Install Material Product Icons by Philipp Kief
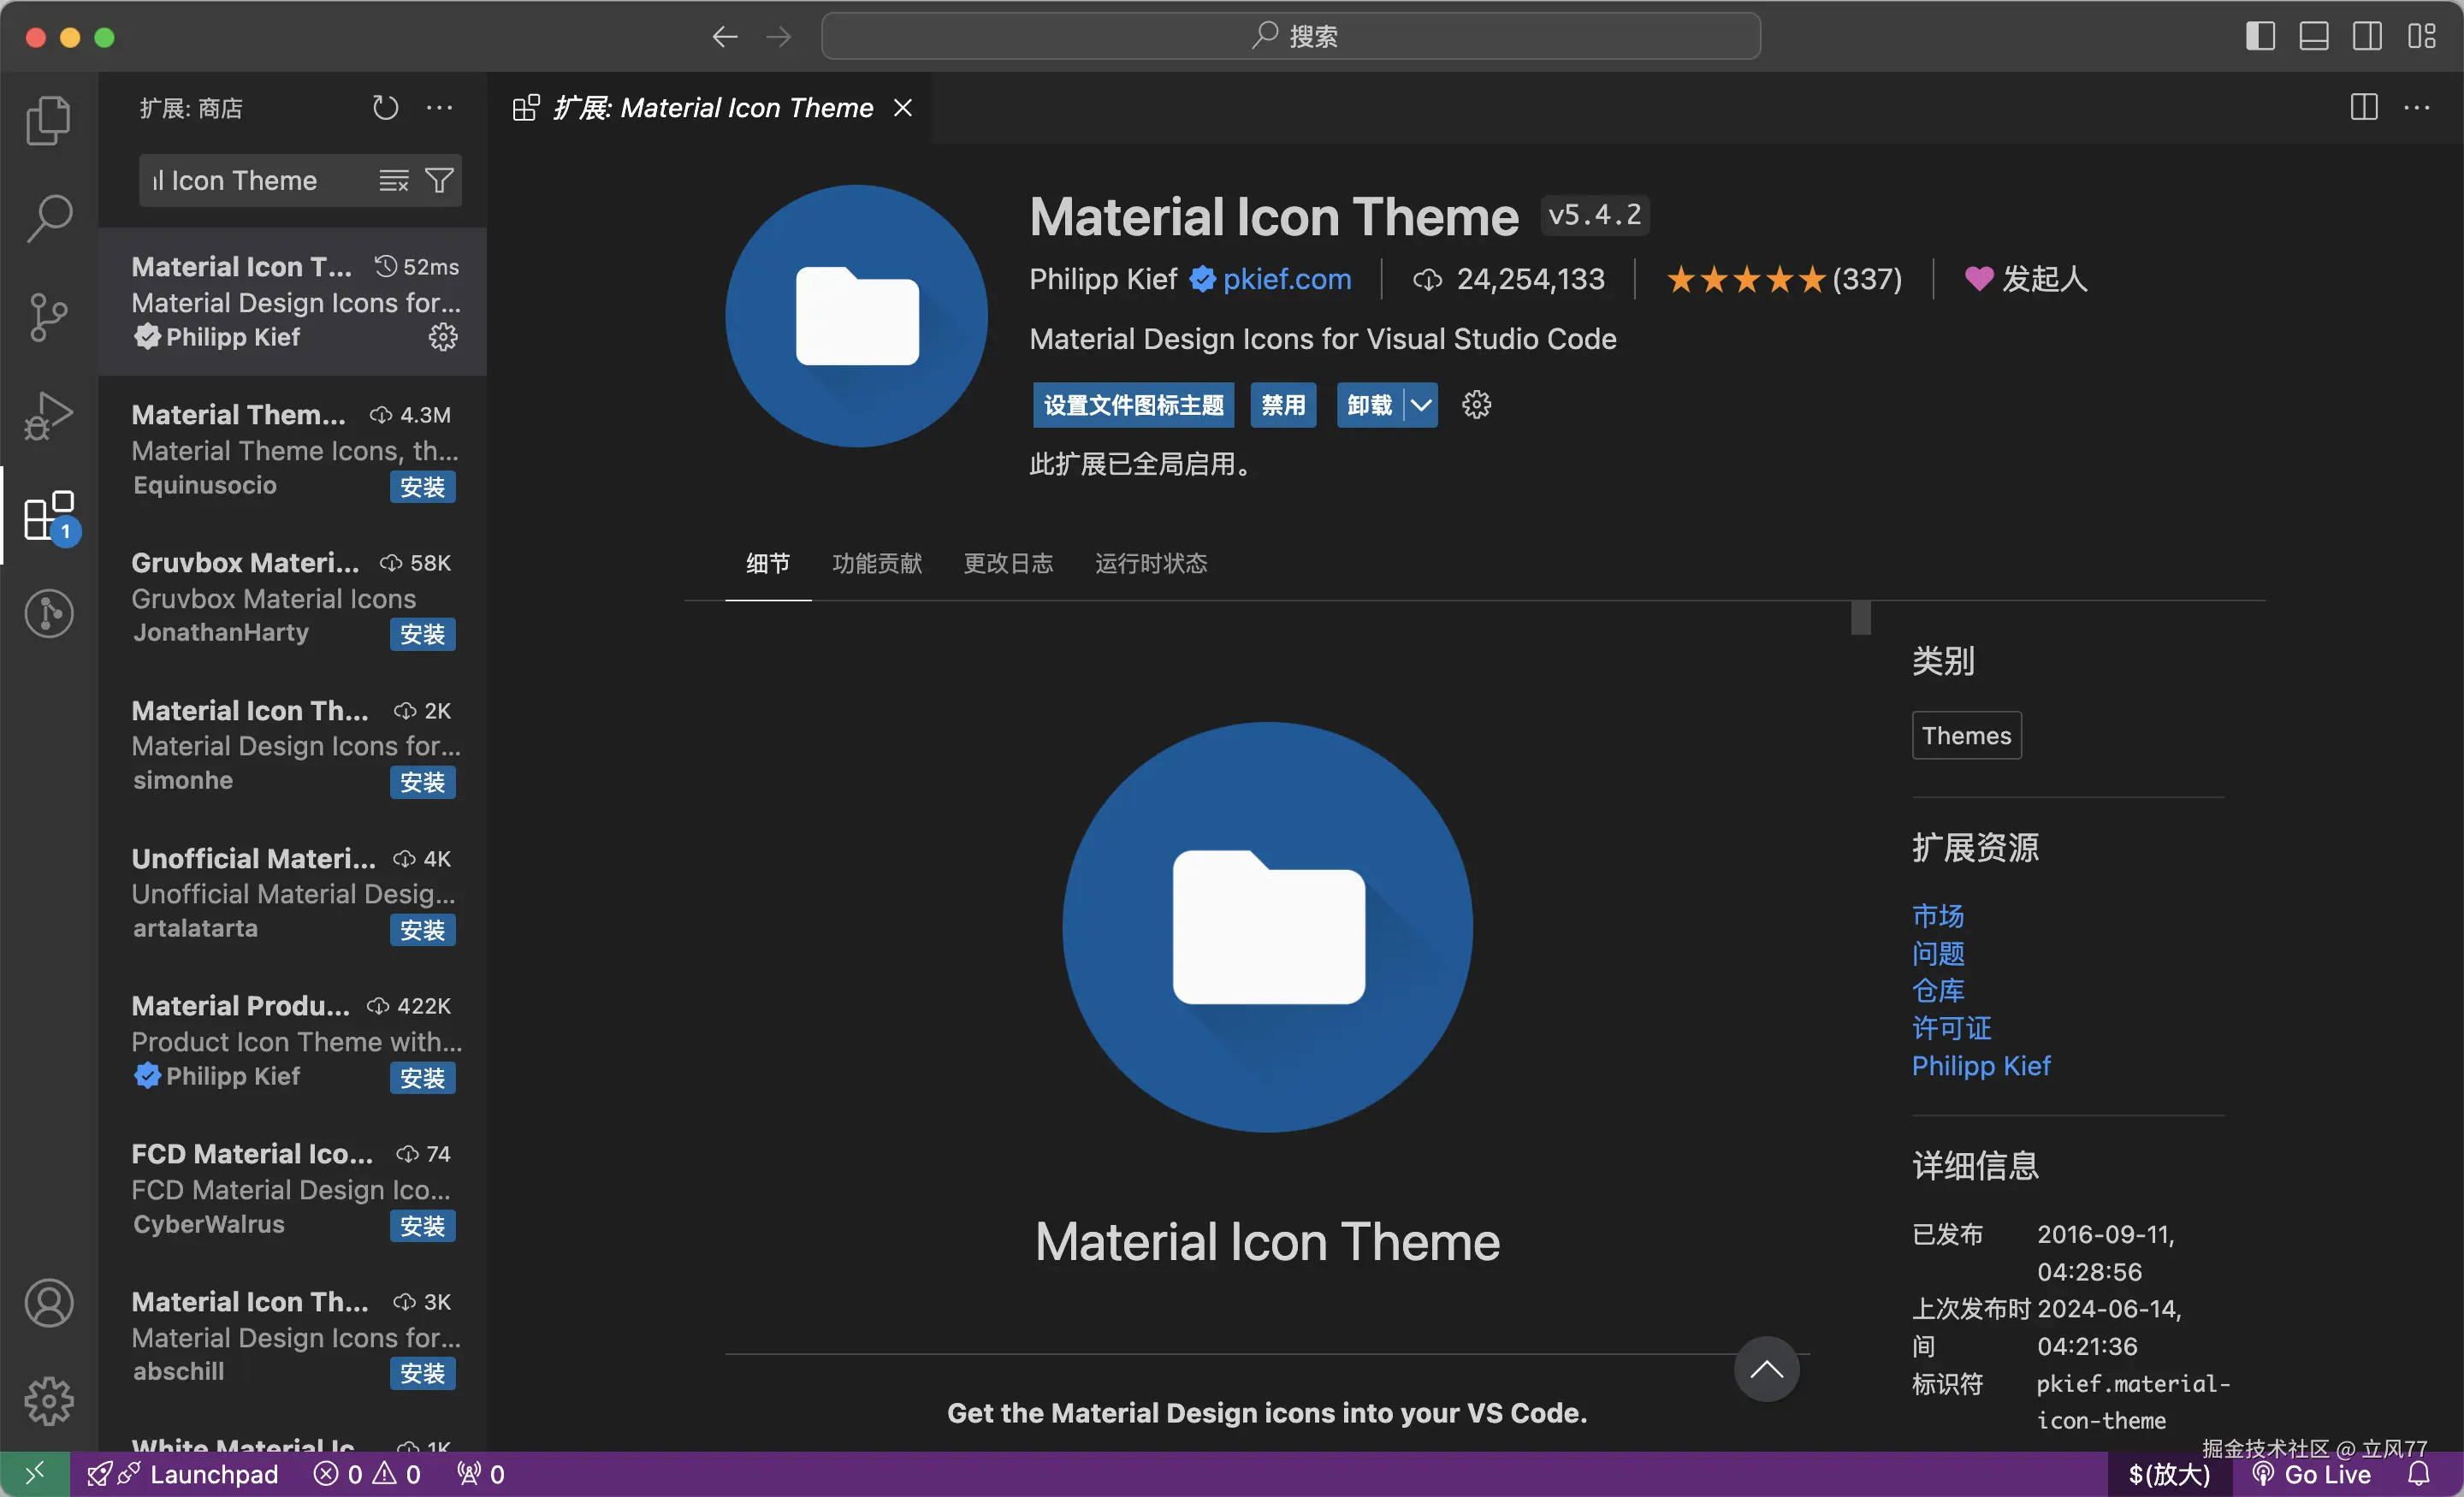 coord(422,1079)
